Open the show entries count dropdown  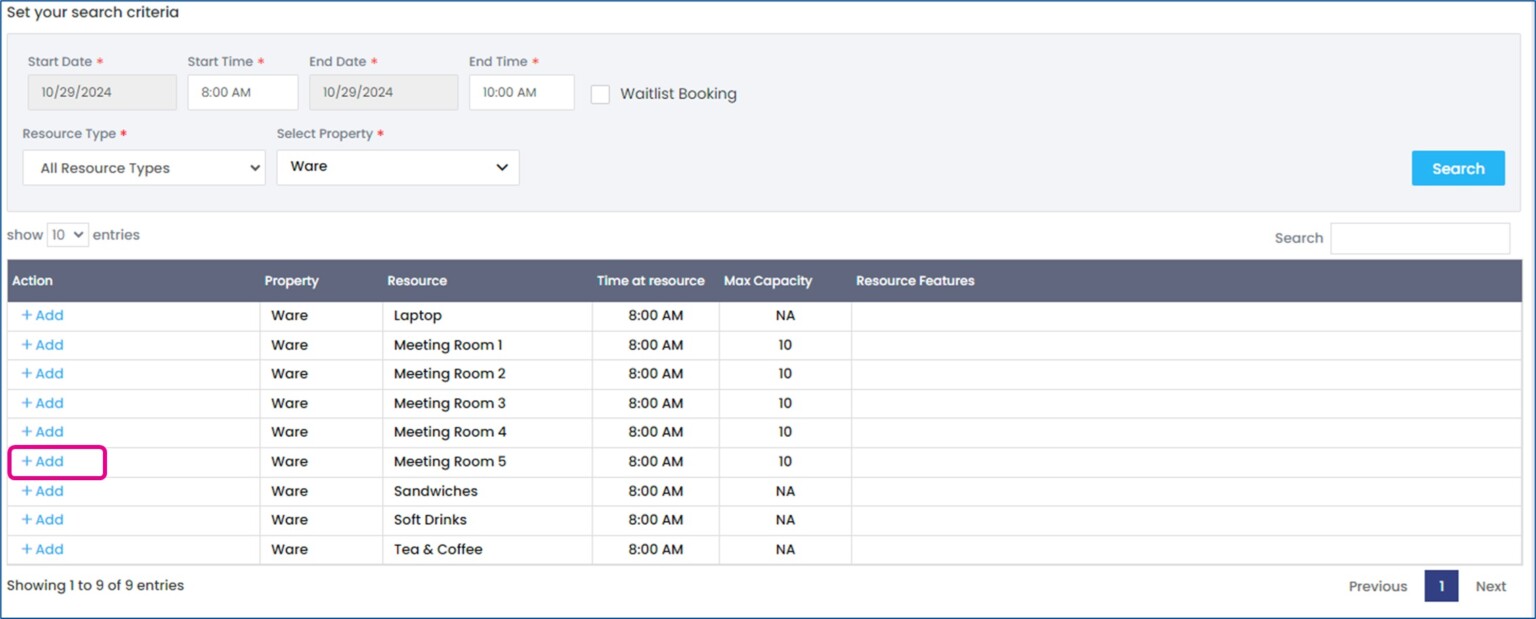pos(68,235)
